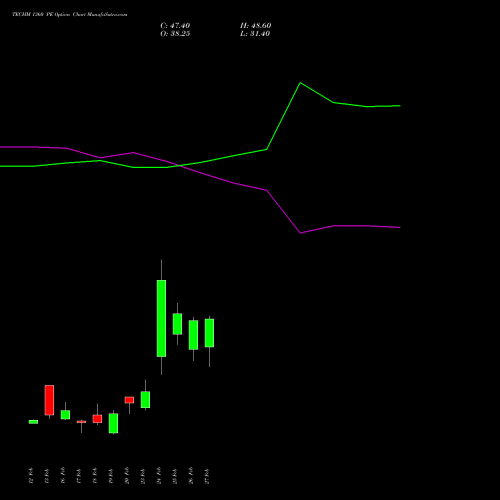Select the large red candlestick for 13 Feb
Screen dimensions: 500x500
coord(49,400)
